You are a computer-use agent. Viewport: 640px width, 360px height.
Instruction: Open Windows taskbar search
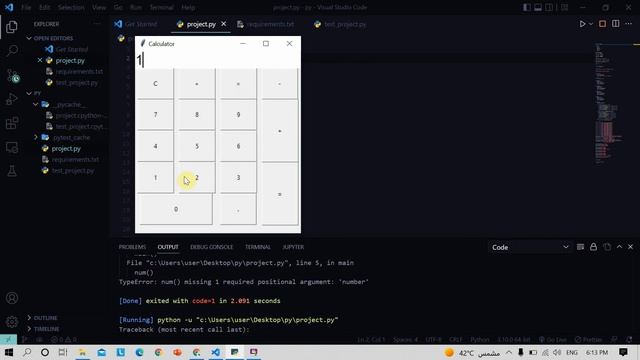click(27, 352)
